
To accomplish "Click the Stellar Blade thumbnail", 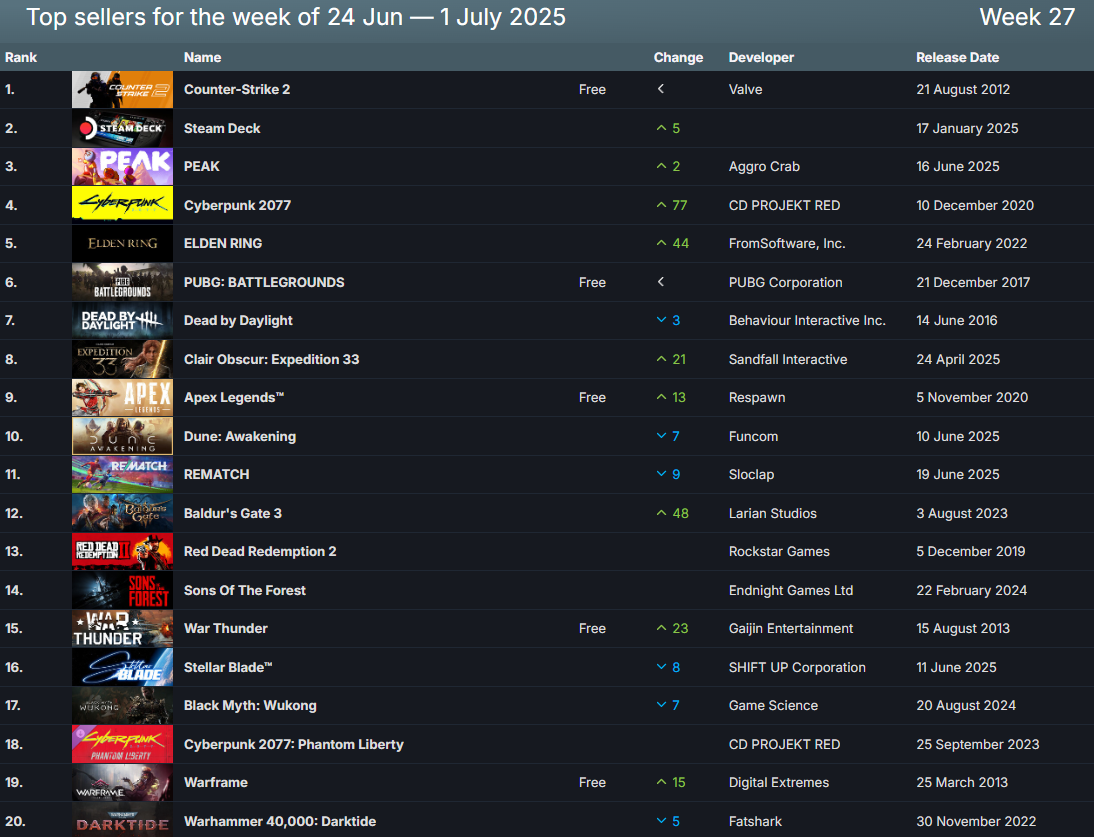I will [122, 668].
